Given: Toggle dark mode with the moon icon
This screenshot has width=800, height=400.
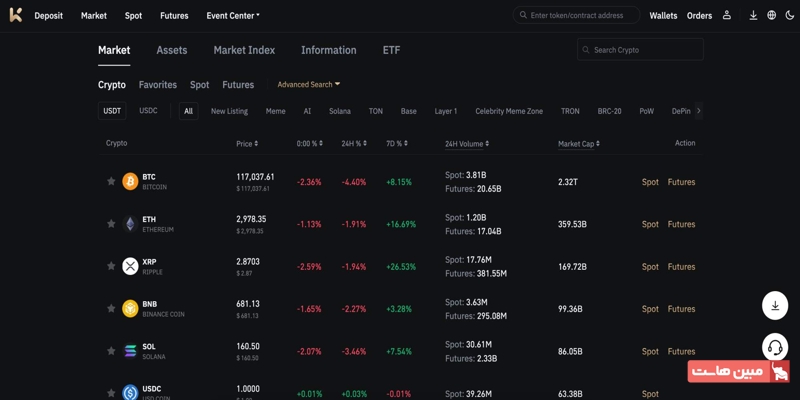Looking at the screenshot, I should tap(789, 15).
